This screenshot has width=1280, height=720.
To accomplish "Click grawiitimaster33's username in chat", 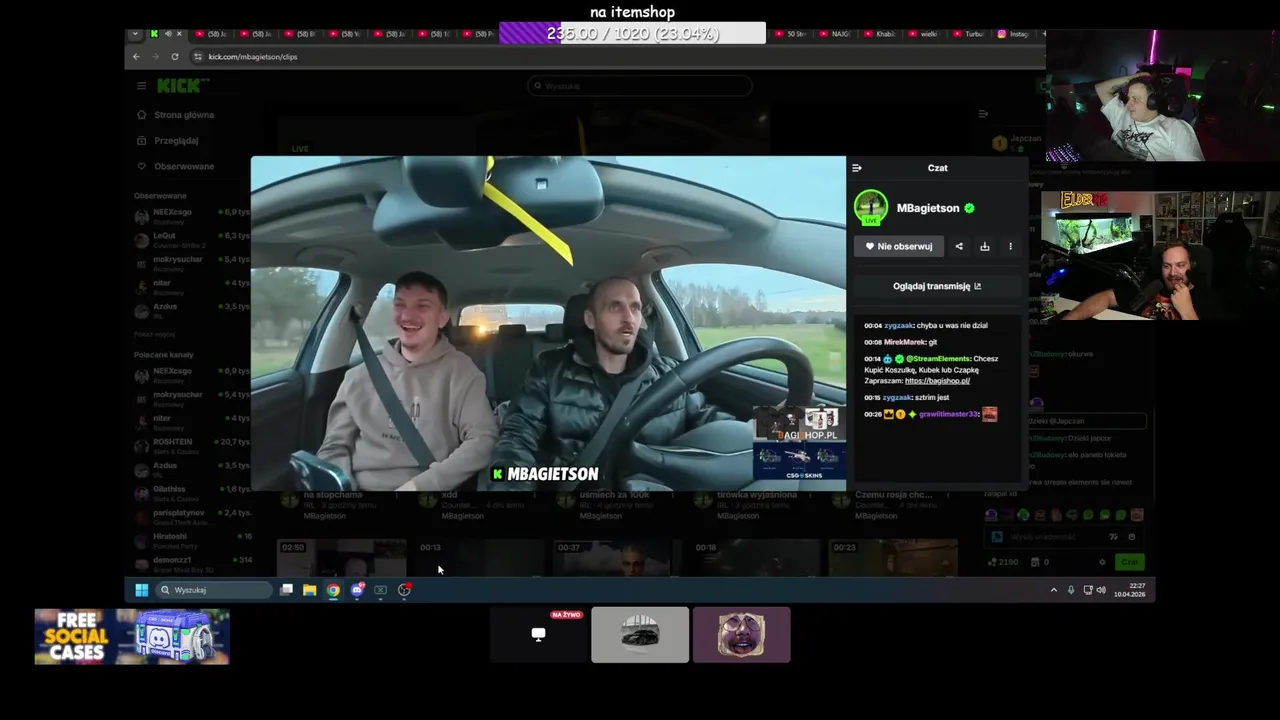I will pos(949,414).
